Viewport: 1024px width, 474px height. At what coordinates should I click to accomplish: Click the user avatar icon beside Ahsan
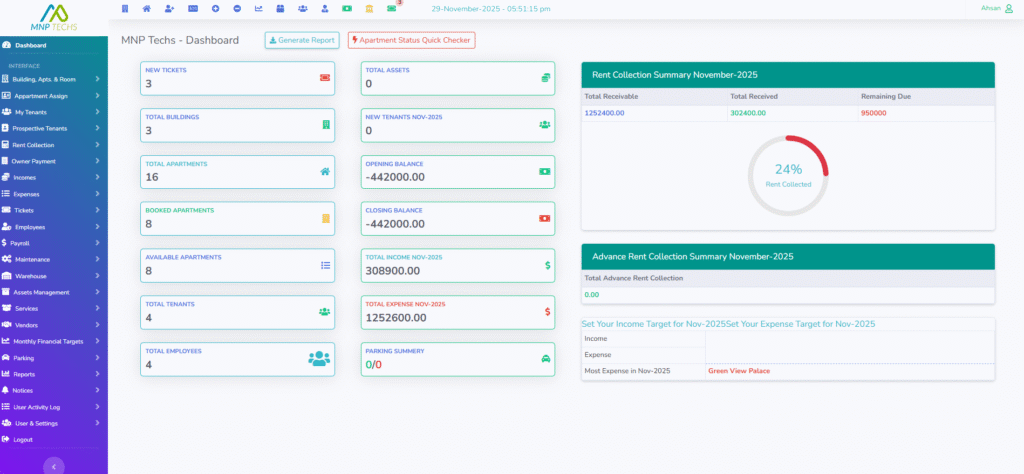coord(1009,8)
